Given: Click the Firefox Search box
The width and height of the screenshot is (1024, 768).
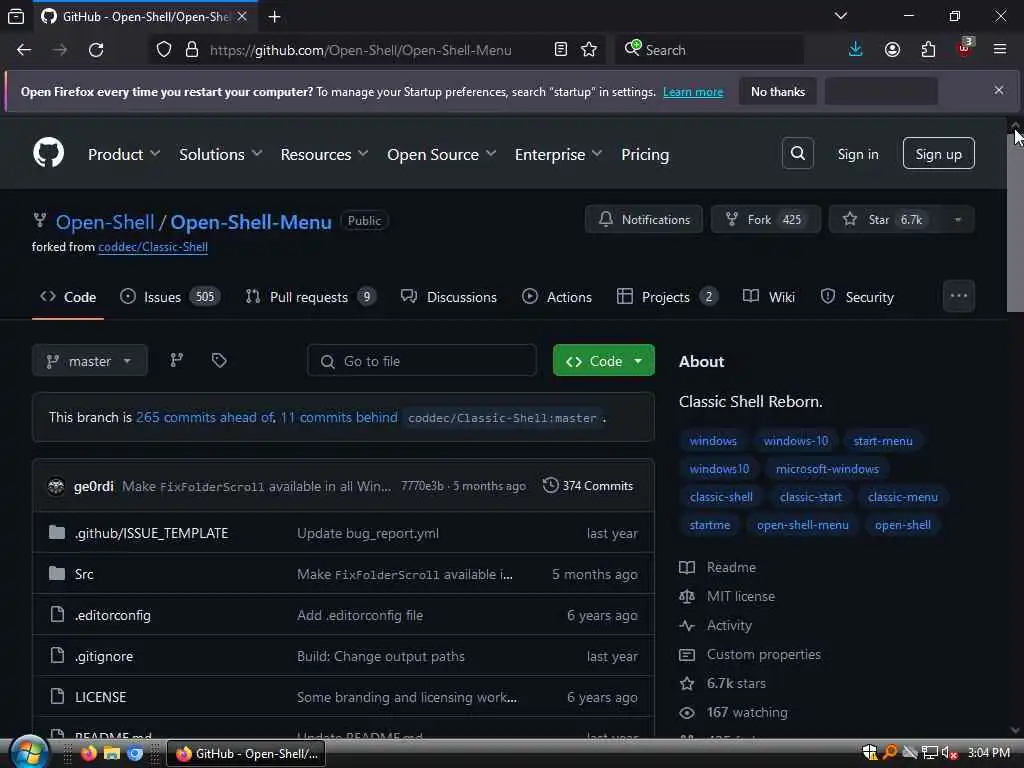Looking at the screenshot, I should [709, 50].
